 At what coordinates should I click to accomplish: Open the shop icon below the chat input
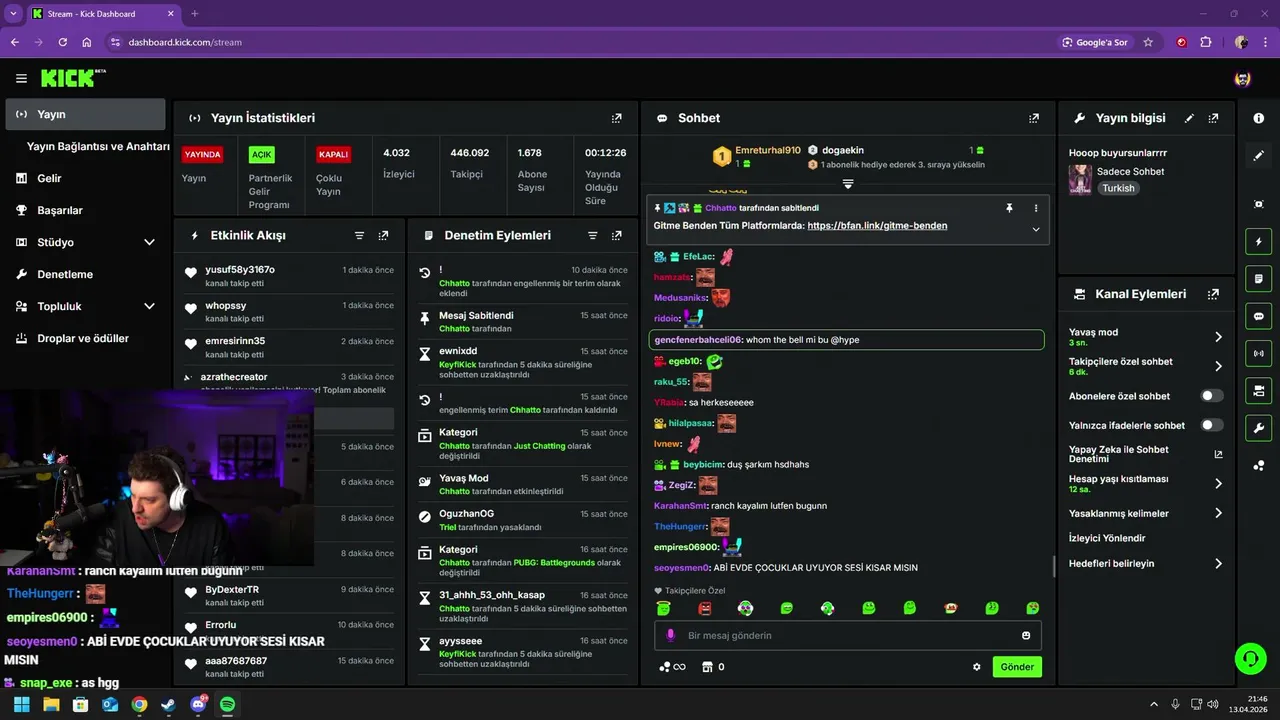click(x=707, y=667)
